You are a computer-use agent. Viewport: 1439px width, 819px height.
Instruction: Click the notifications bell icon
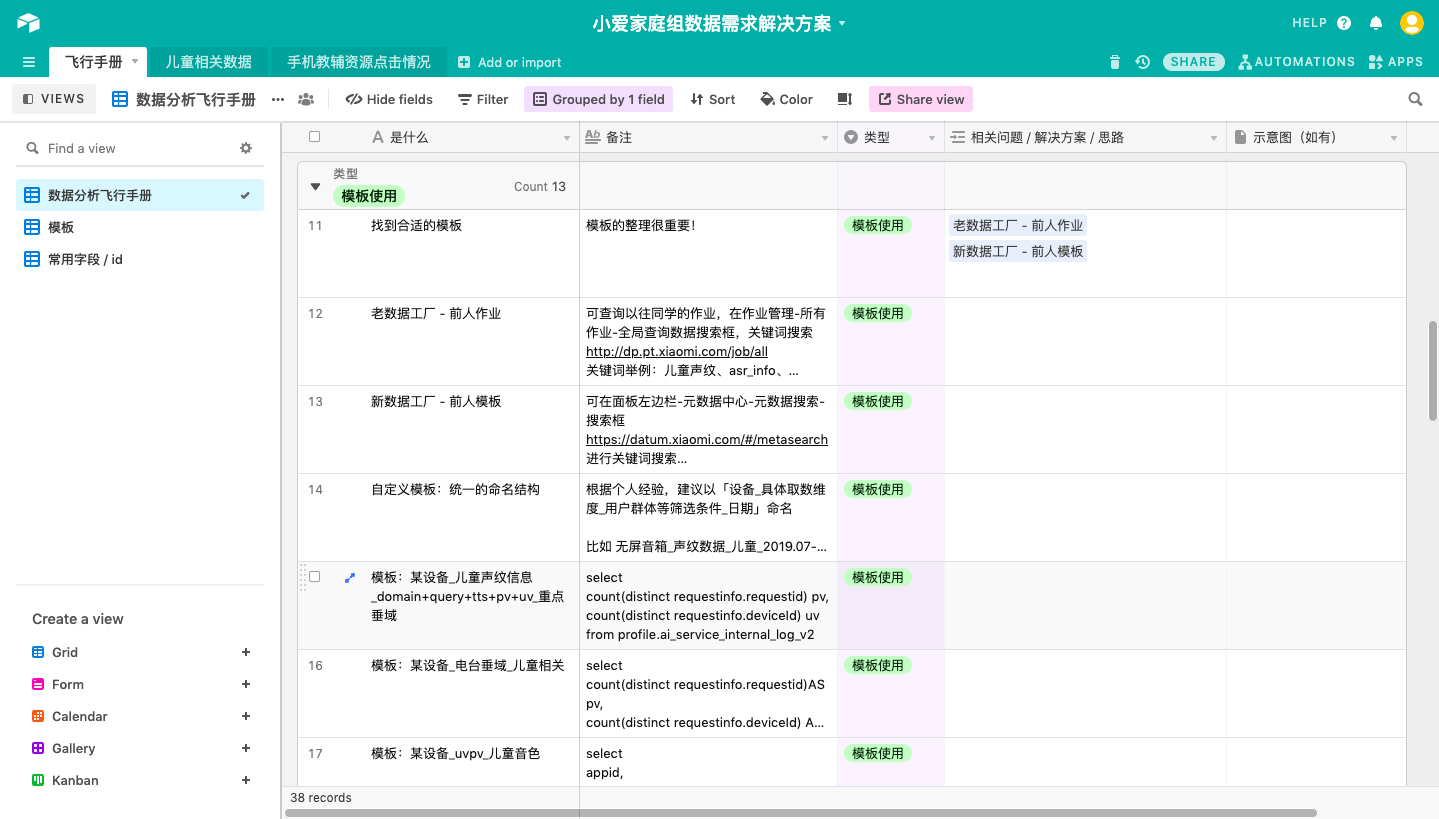1376,23
